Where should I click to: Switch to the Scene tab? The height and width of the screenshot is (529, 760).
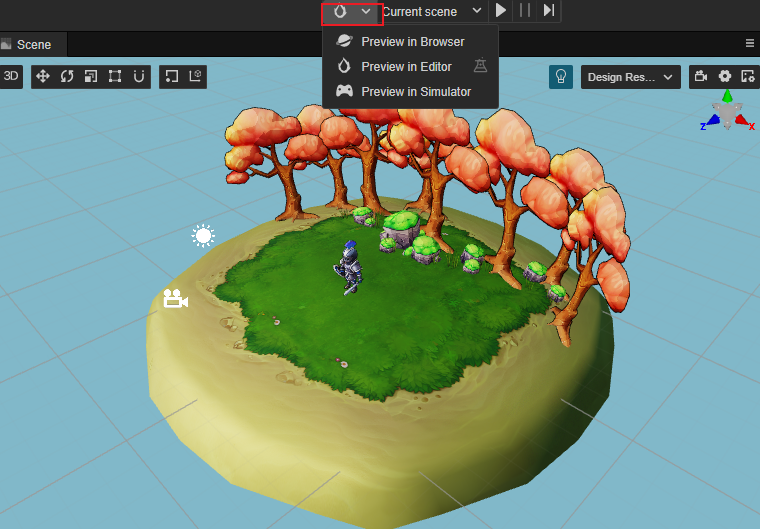point(33,45)
